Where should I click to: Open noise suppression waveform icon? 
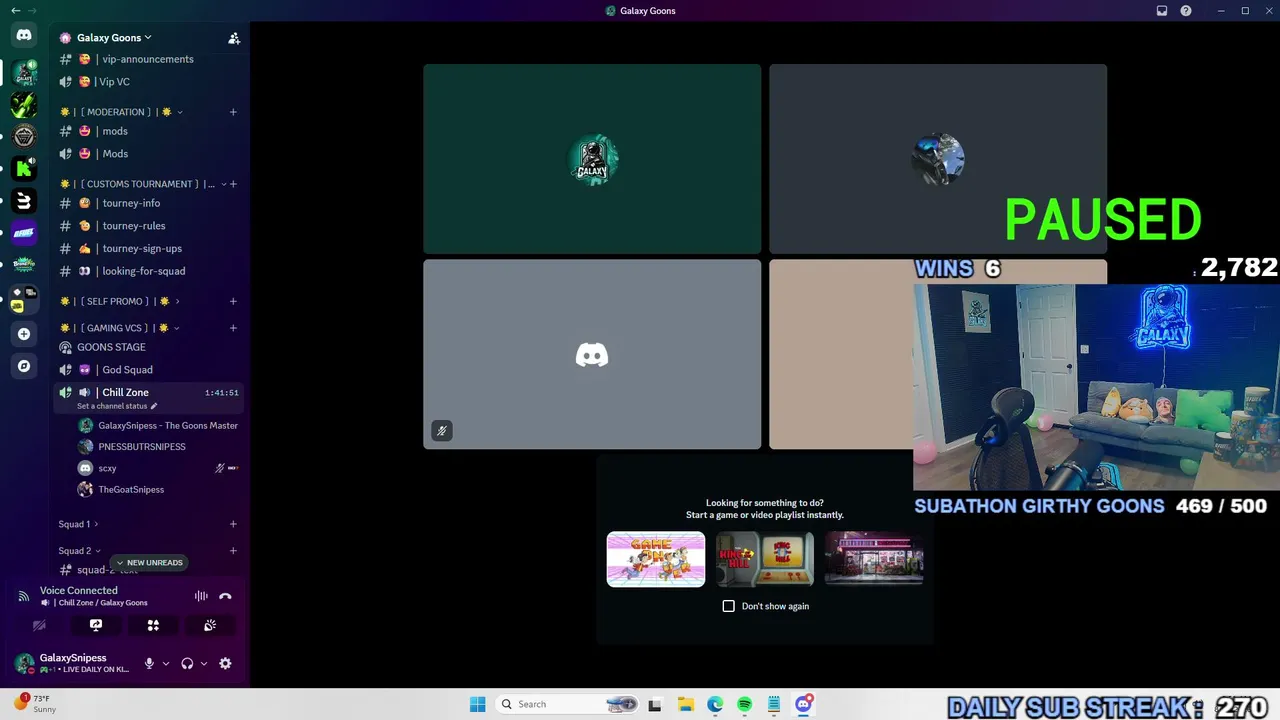pos(201,596)
